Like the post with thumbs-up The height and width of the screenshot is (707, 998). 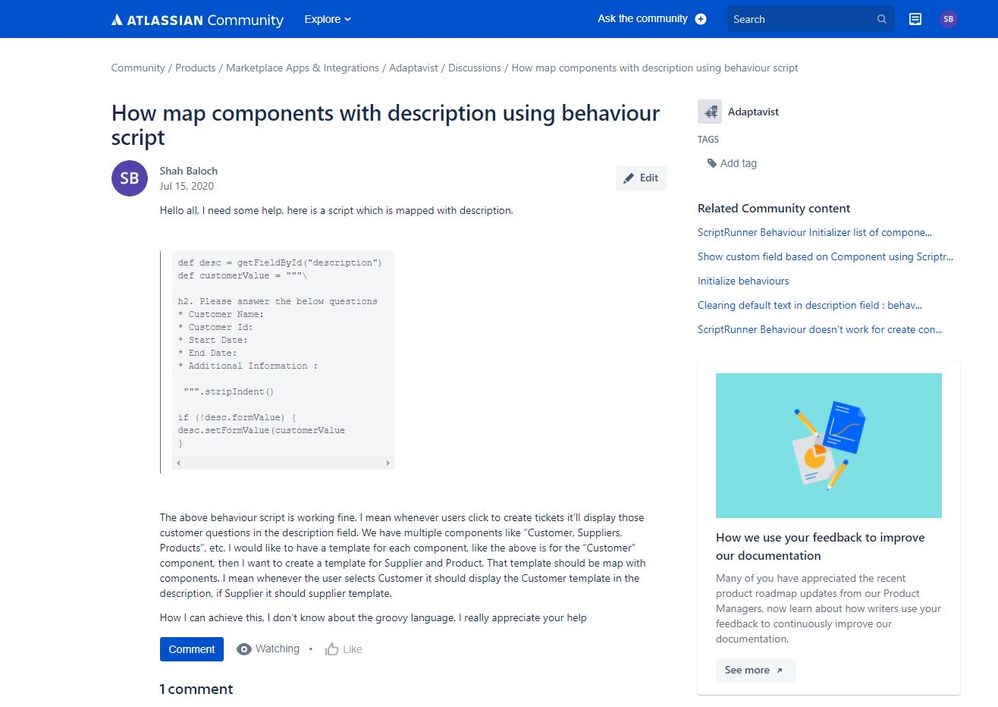point(332,649)
